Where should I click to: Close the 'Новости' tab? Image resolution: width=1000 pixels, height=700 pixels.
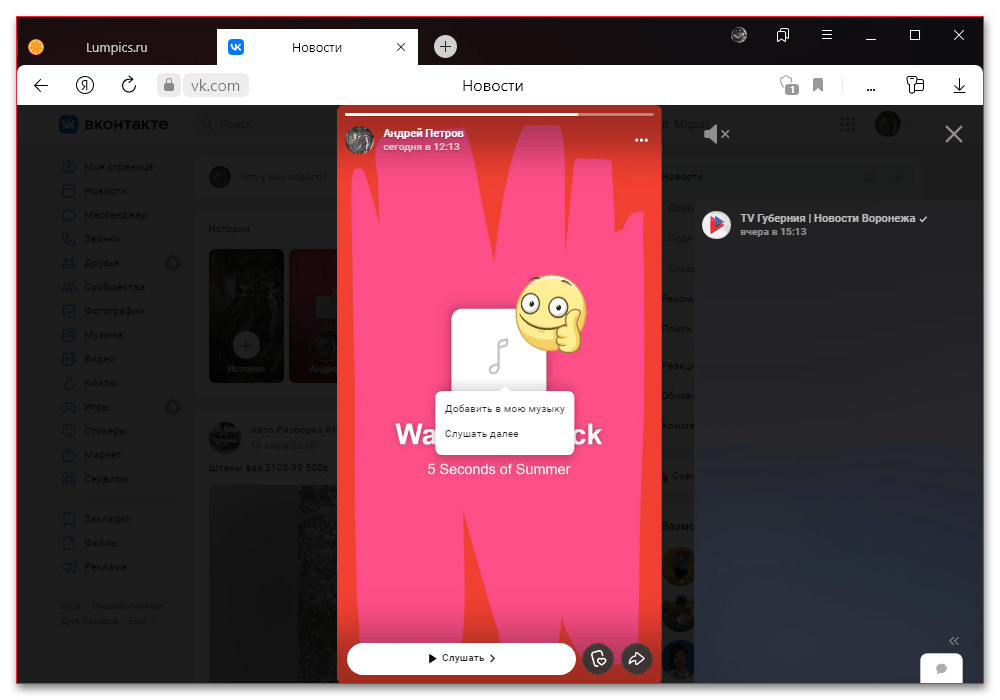(401, 47)
